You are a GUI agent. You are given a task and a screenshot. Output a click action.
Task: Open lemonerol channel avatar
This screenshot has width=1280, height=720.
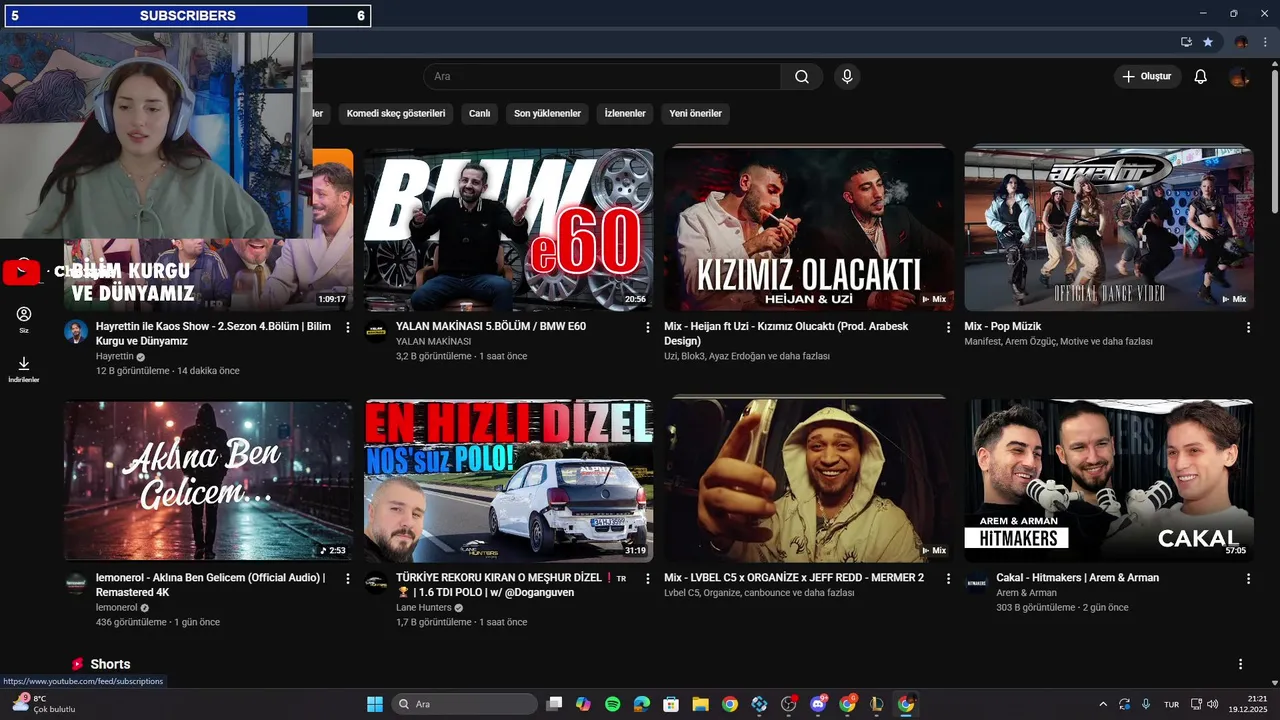tap(76, 583)
